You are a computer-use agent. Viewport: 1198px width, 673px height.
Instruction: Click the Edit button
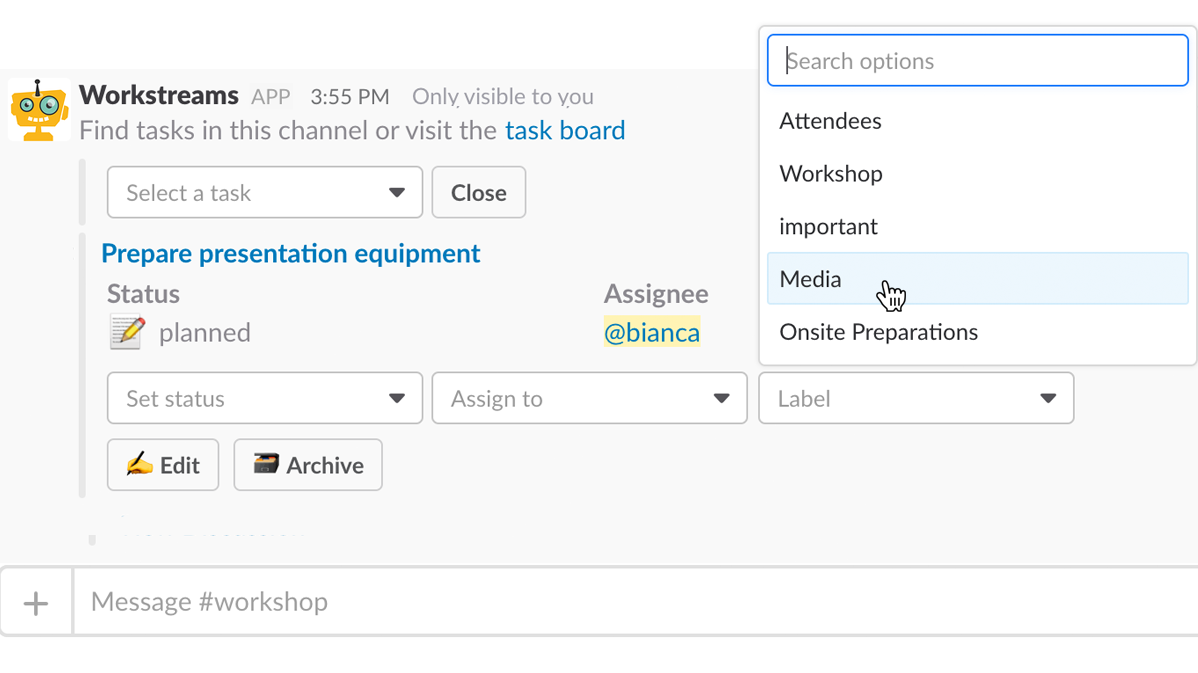(163, 465)
